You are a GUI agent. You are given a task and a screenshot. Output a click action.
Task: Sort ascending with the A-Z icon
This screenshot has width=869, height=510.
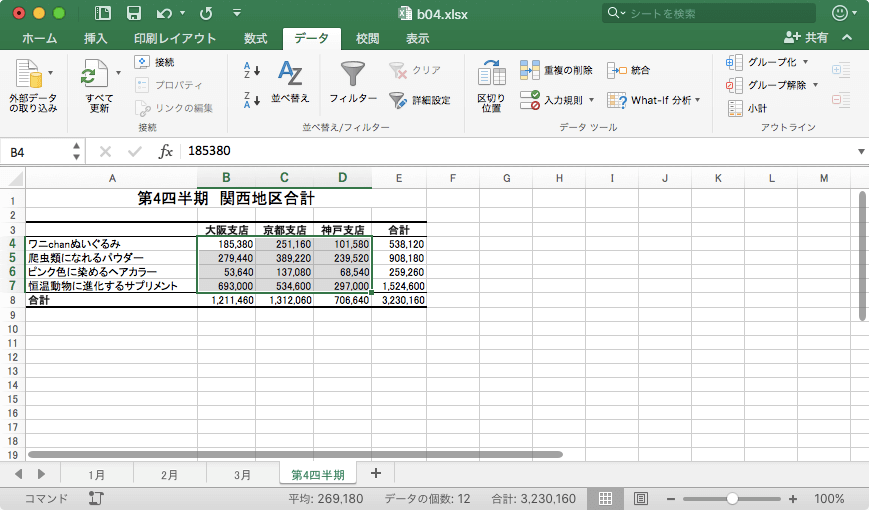tap(252, 70)
